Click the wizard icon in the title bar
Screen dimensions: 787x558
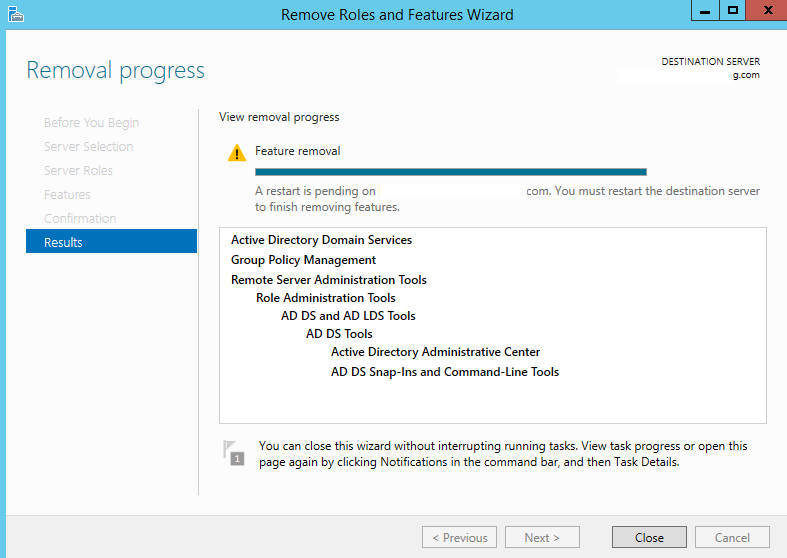point(16,15)
